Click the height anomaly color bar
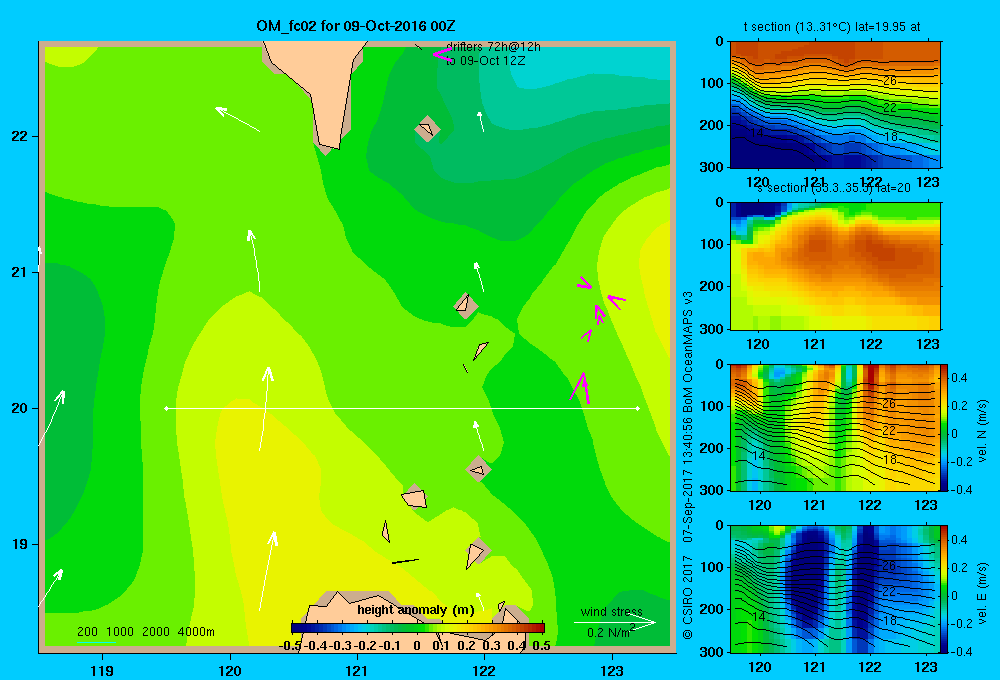Viewport: 1000px width, 680px height. (x=418, y=628)
